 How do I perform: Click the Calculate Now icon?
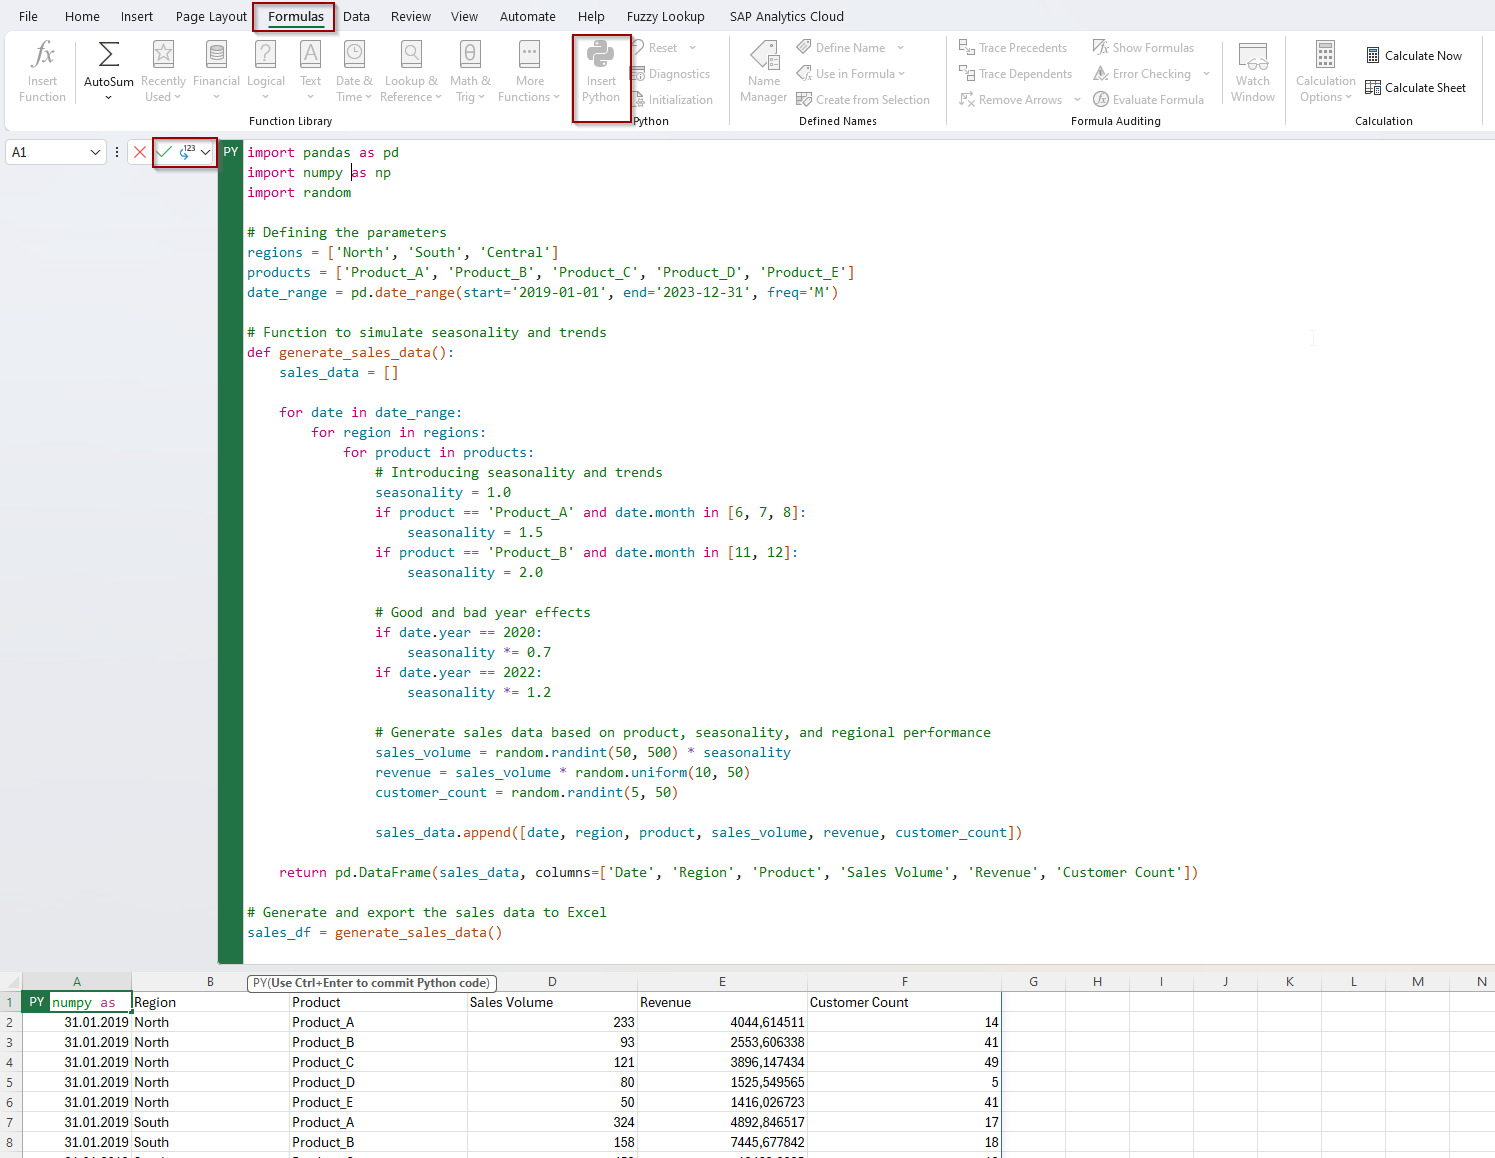pos(1373,56)
